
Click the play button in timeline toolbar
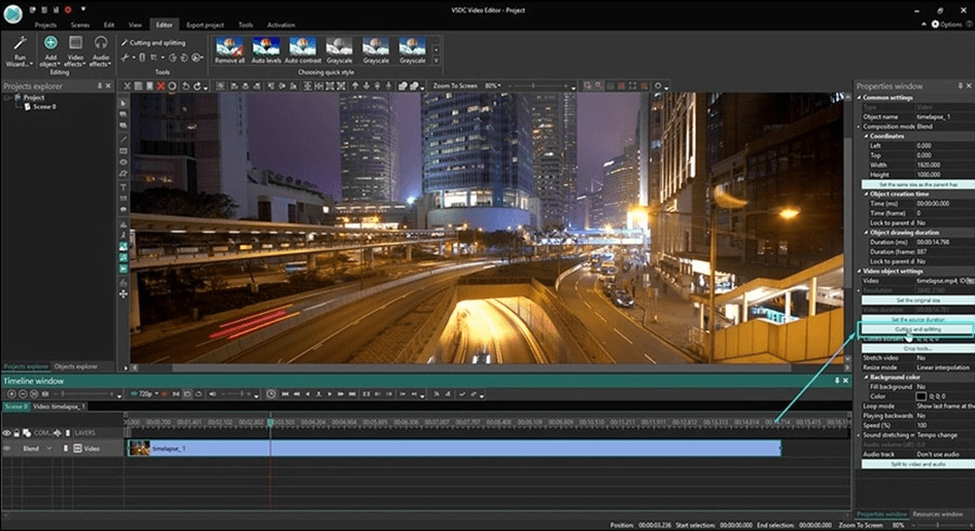coord(330,394)
